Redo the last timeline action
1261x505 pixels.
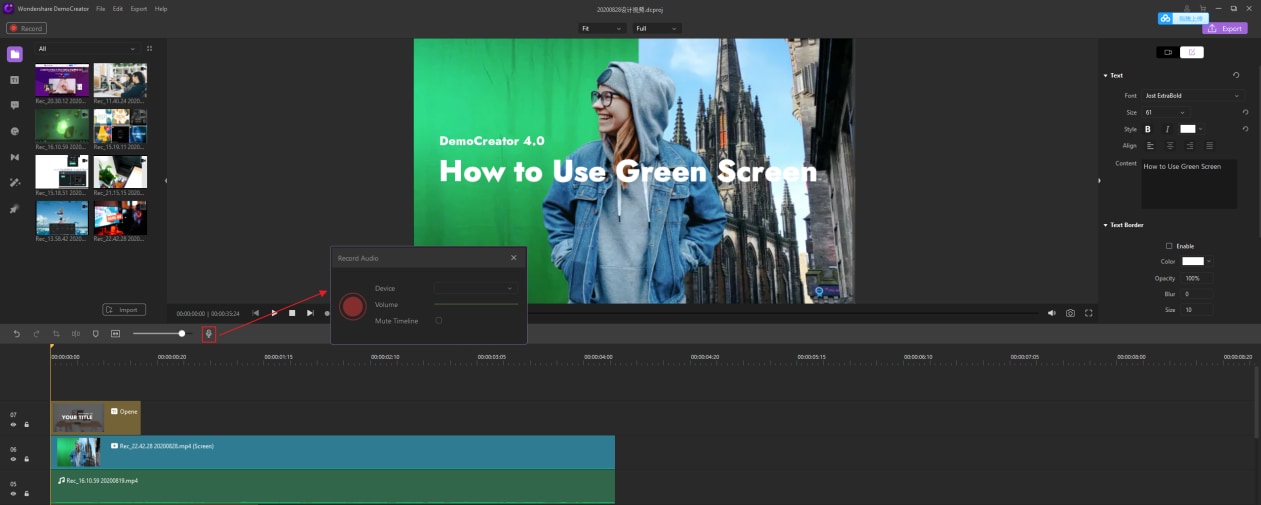[36, 333]
